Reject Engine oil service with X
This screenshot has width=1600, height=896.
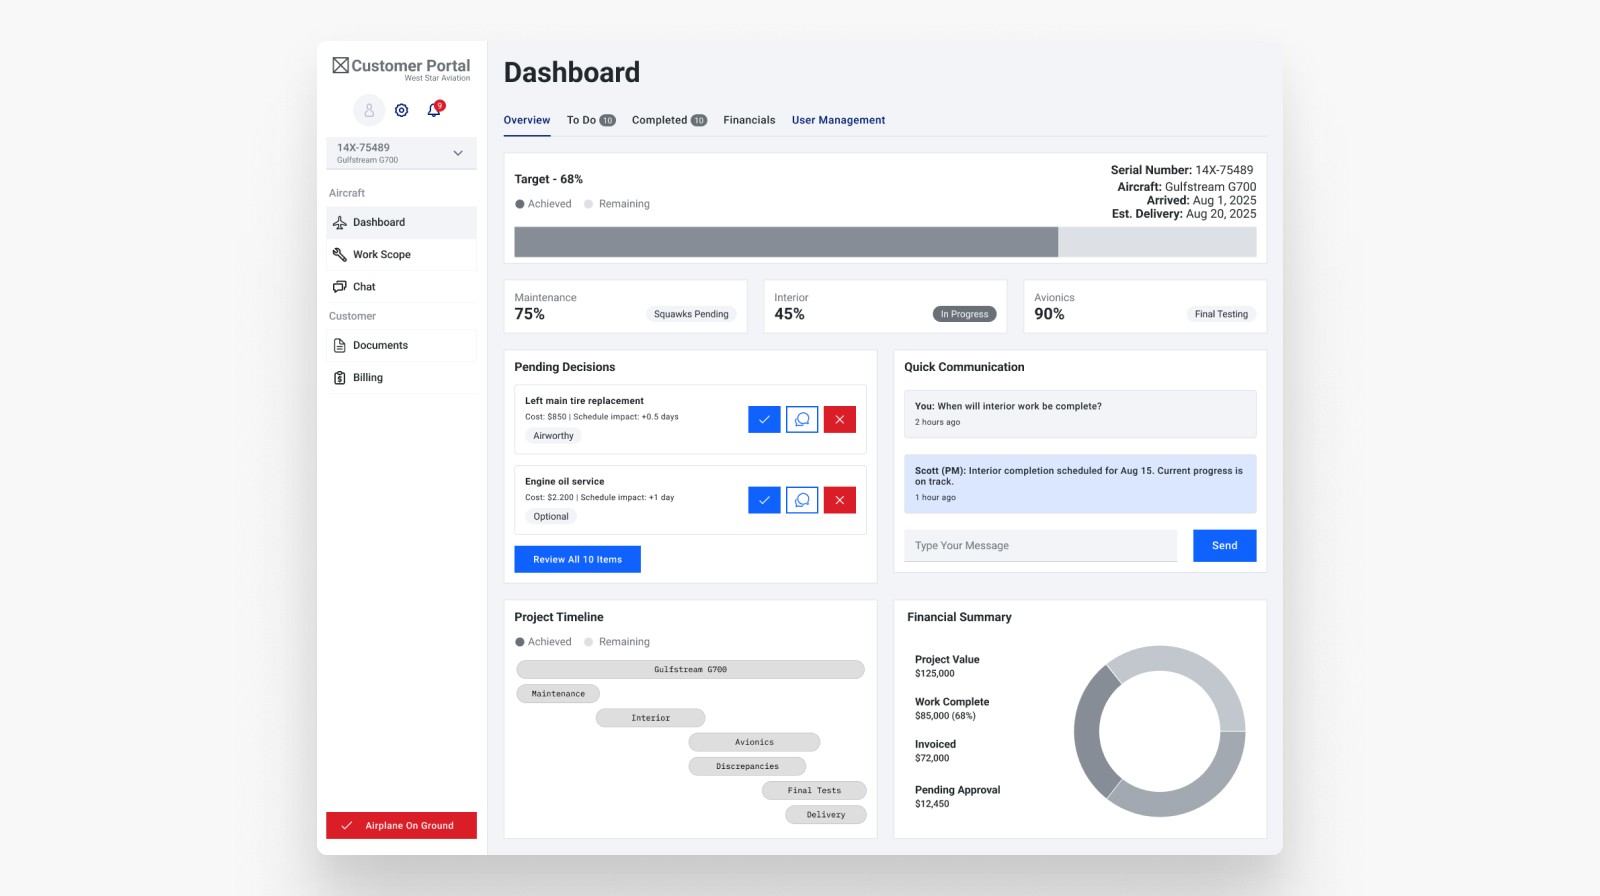point(840,500)
